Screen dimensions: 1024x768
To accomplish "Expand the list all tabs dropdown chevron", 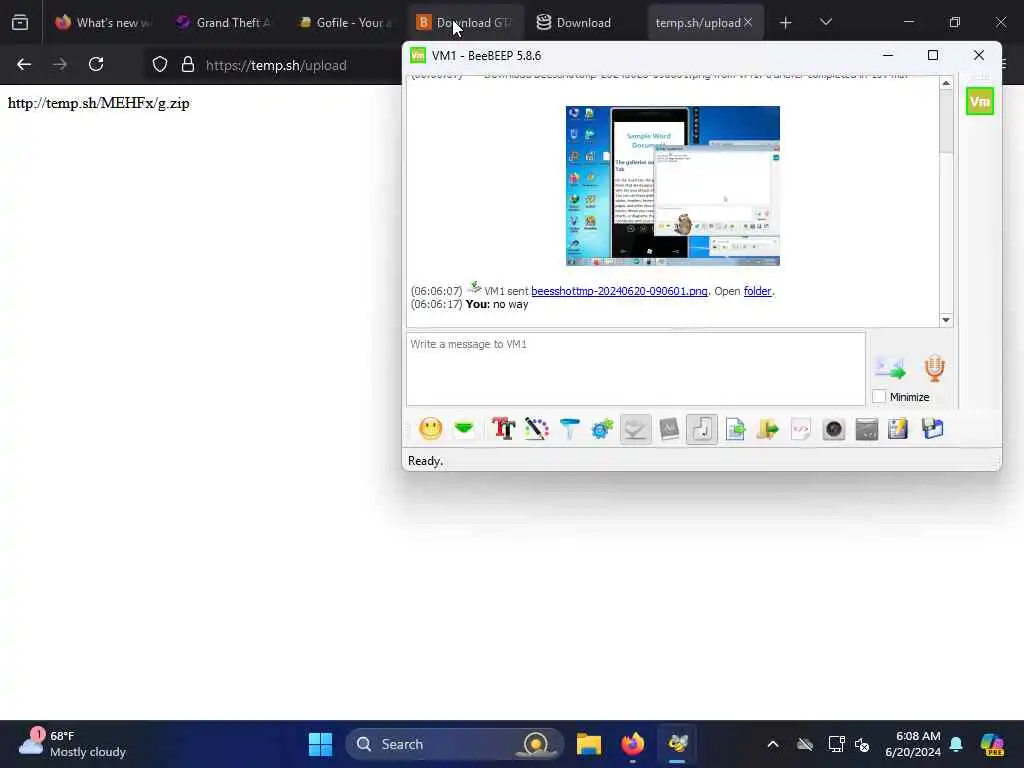I will [x=826, y=23].
